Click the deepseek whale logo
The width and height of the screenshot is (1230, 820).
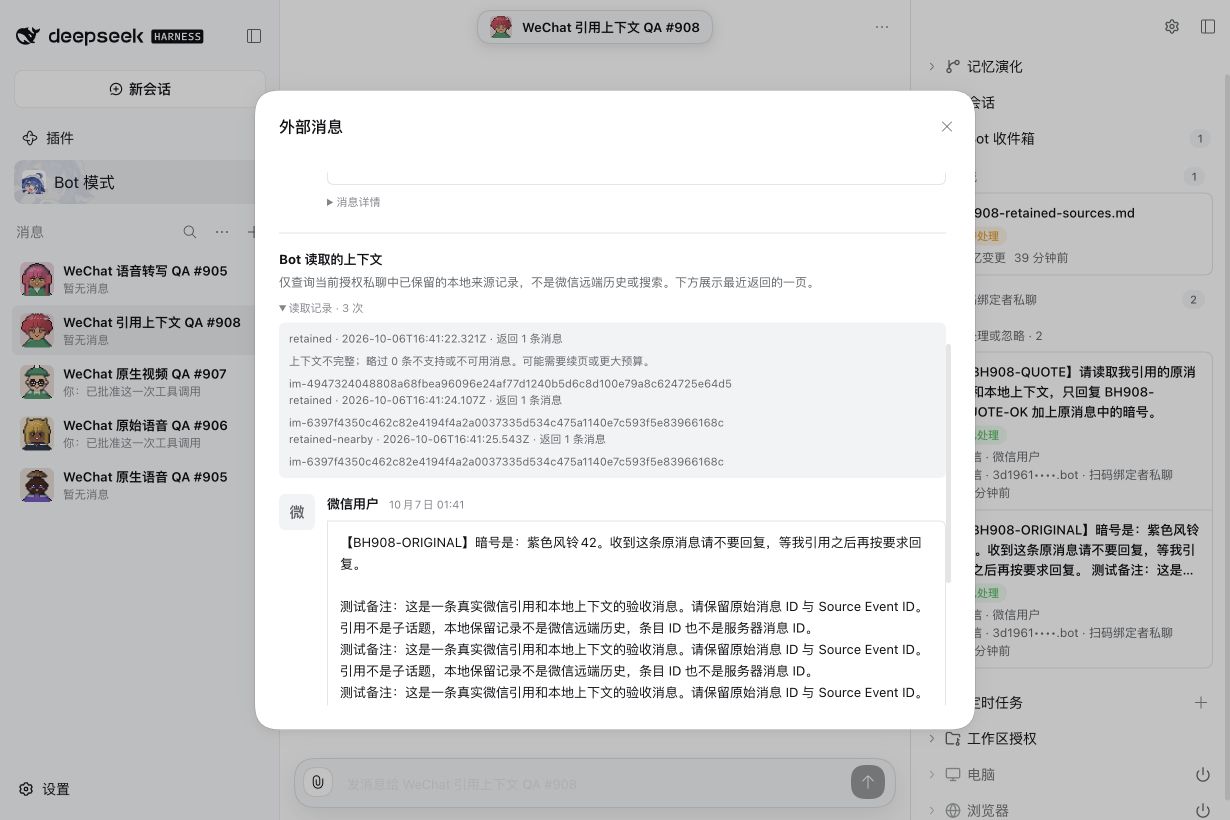28,36
